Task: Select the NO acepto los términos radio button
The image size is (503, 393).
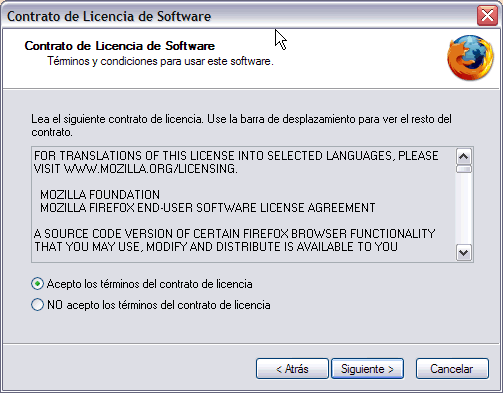Action: coord(37,305)
